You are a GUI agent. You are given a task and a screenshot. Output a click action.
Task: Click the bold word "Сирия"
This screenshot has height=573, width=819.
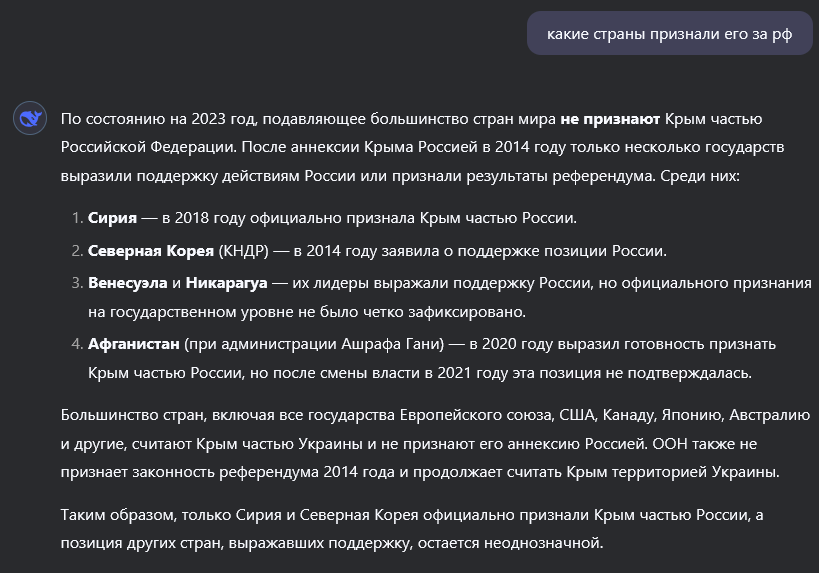click(112, 217)
